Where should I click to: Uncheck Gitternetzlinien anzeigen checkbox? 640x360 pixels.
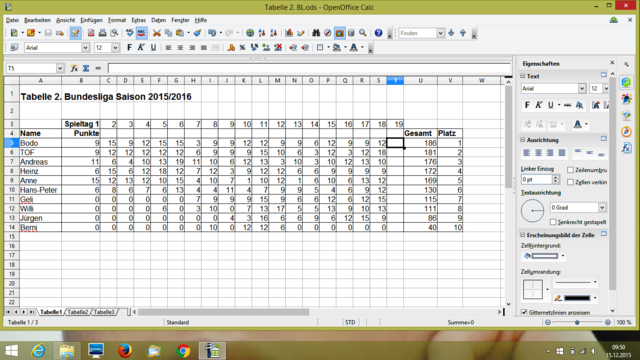[524, 312]
